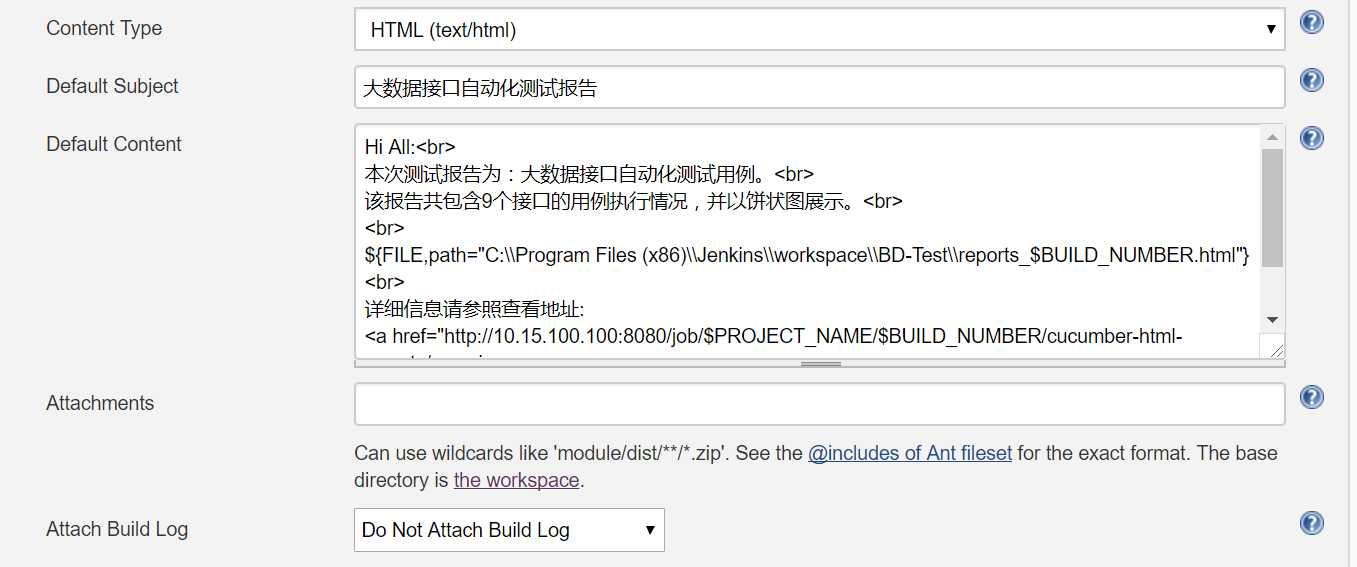Screen dimensions: 1357x567
Task: Open the '@includes of Ant fileset' link
Action: pos(909,453)
